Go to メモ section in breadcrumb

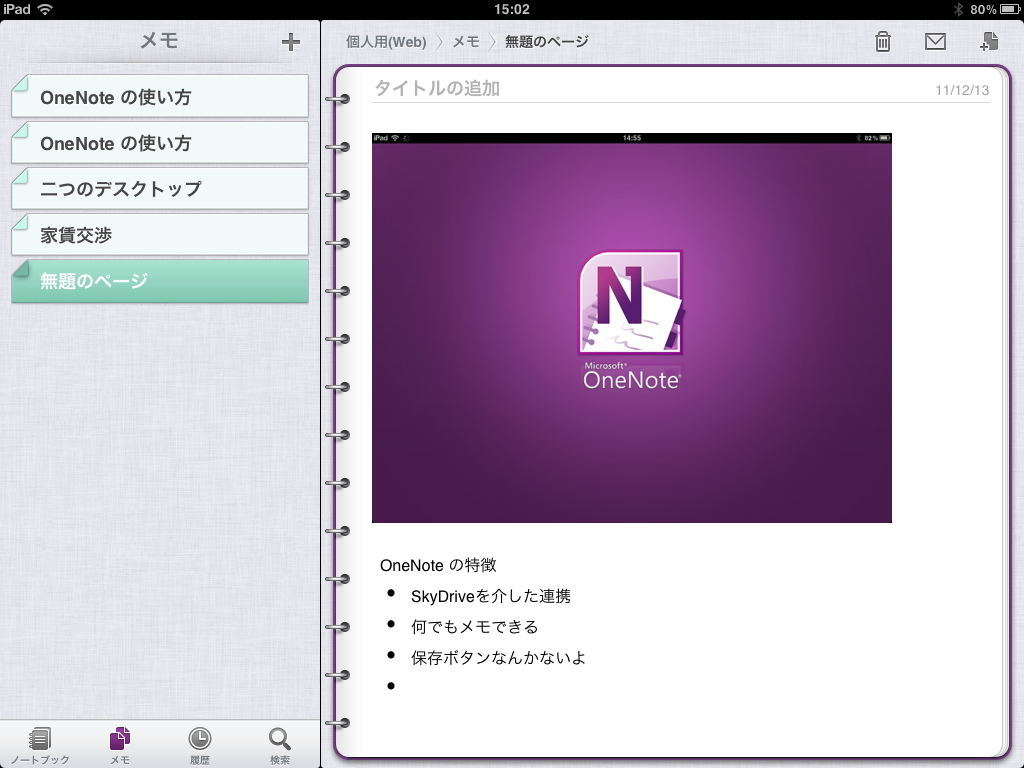pyautogui.click(x=466, y=42)
